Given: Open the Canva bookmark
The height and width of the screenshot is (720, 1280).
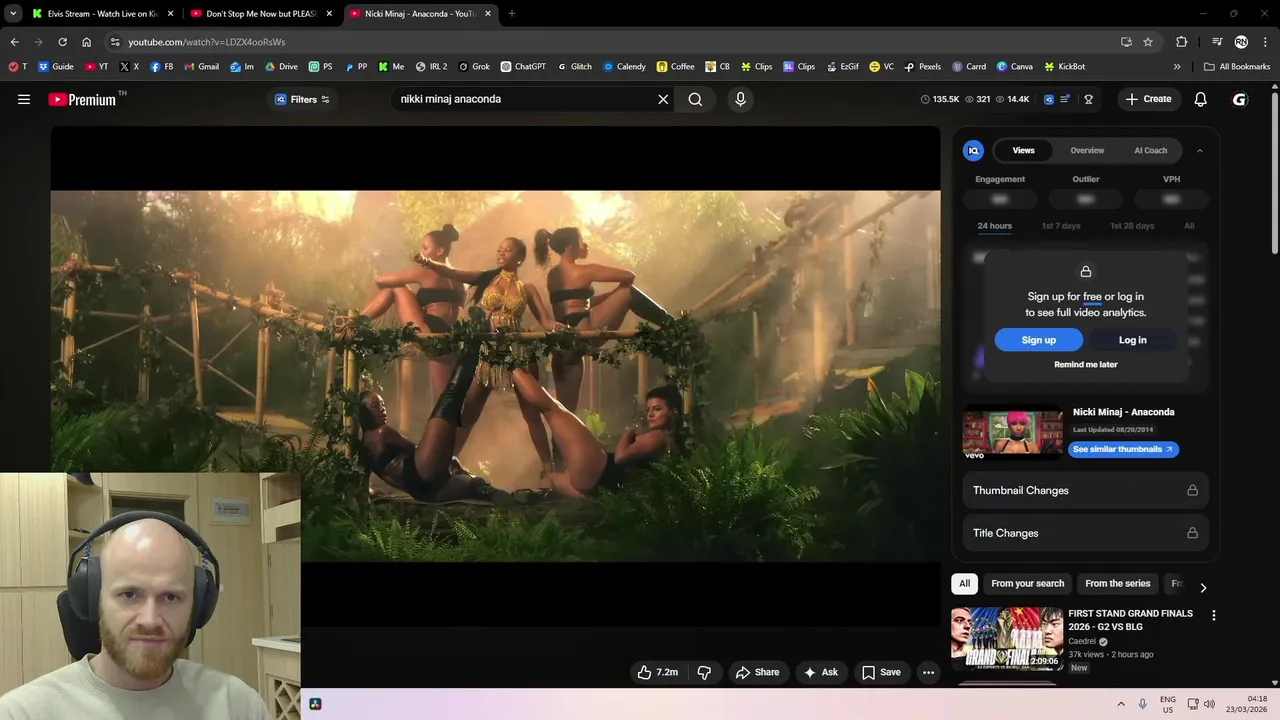Looking at the screenshot, I should coord(1014,67).
